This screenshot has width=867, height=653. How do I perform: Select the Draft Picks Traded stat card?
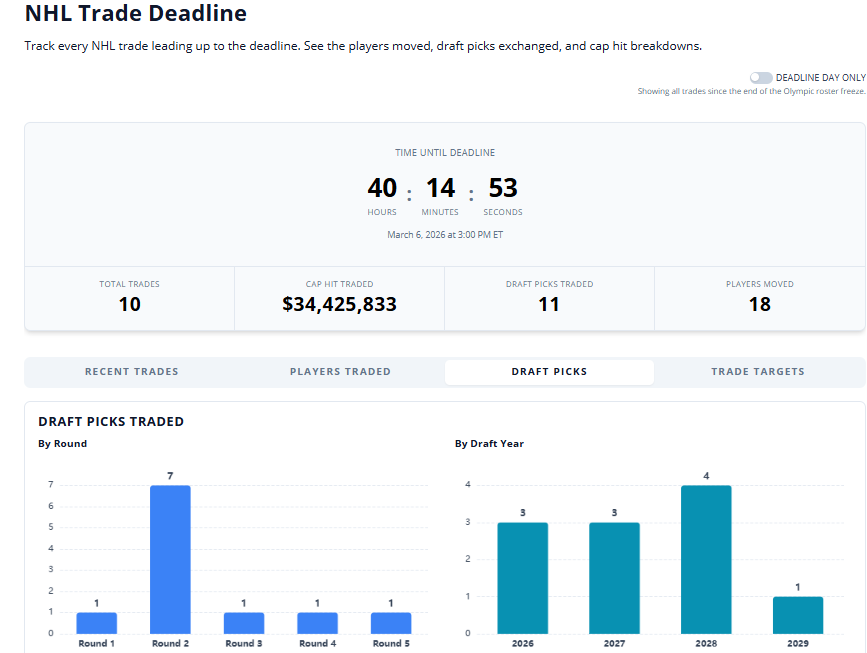coord(549,298)
